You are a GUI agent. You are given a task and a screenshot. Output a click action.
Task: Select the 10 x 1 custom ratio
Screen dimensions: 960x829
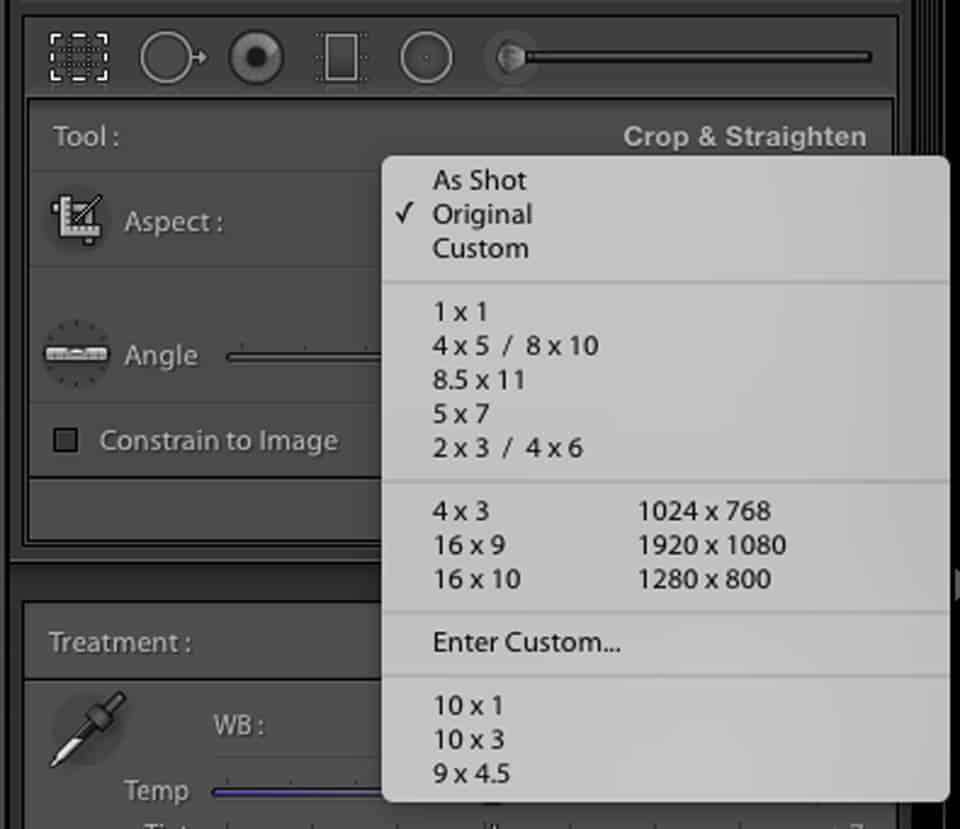tap(666, 706)
